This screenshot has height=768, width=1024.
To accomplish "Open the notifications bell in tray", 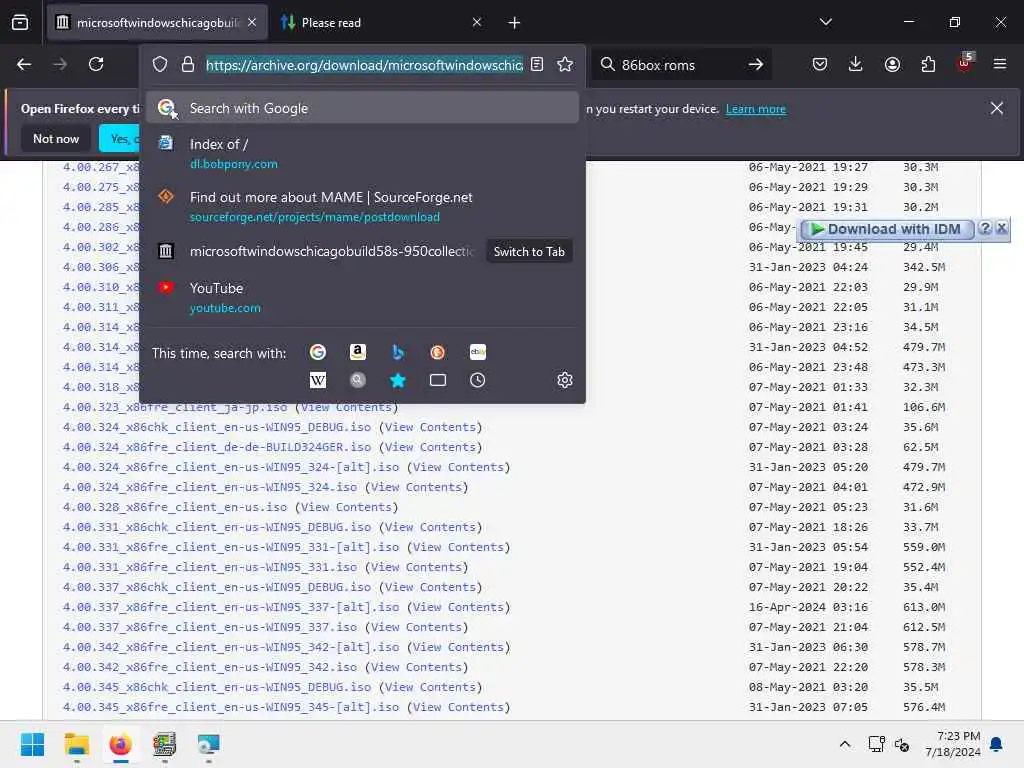I will 997,744.
